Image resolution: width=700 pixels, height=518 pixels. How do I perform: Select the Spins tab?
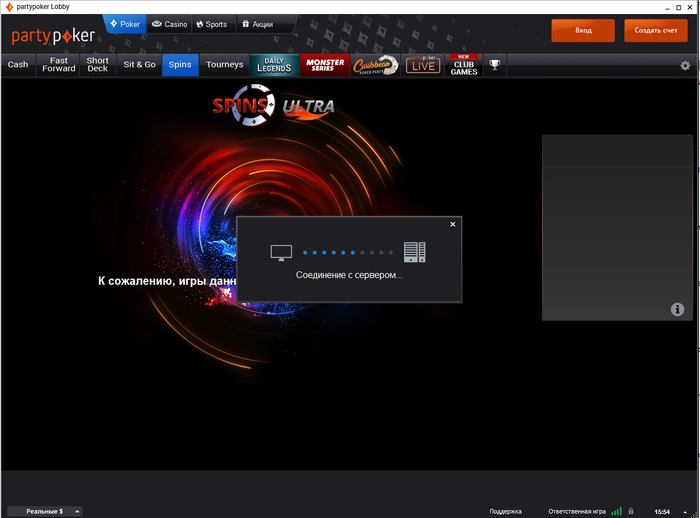(x=180, y=65)
